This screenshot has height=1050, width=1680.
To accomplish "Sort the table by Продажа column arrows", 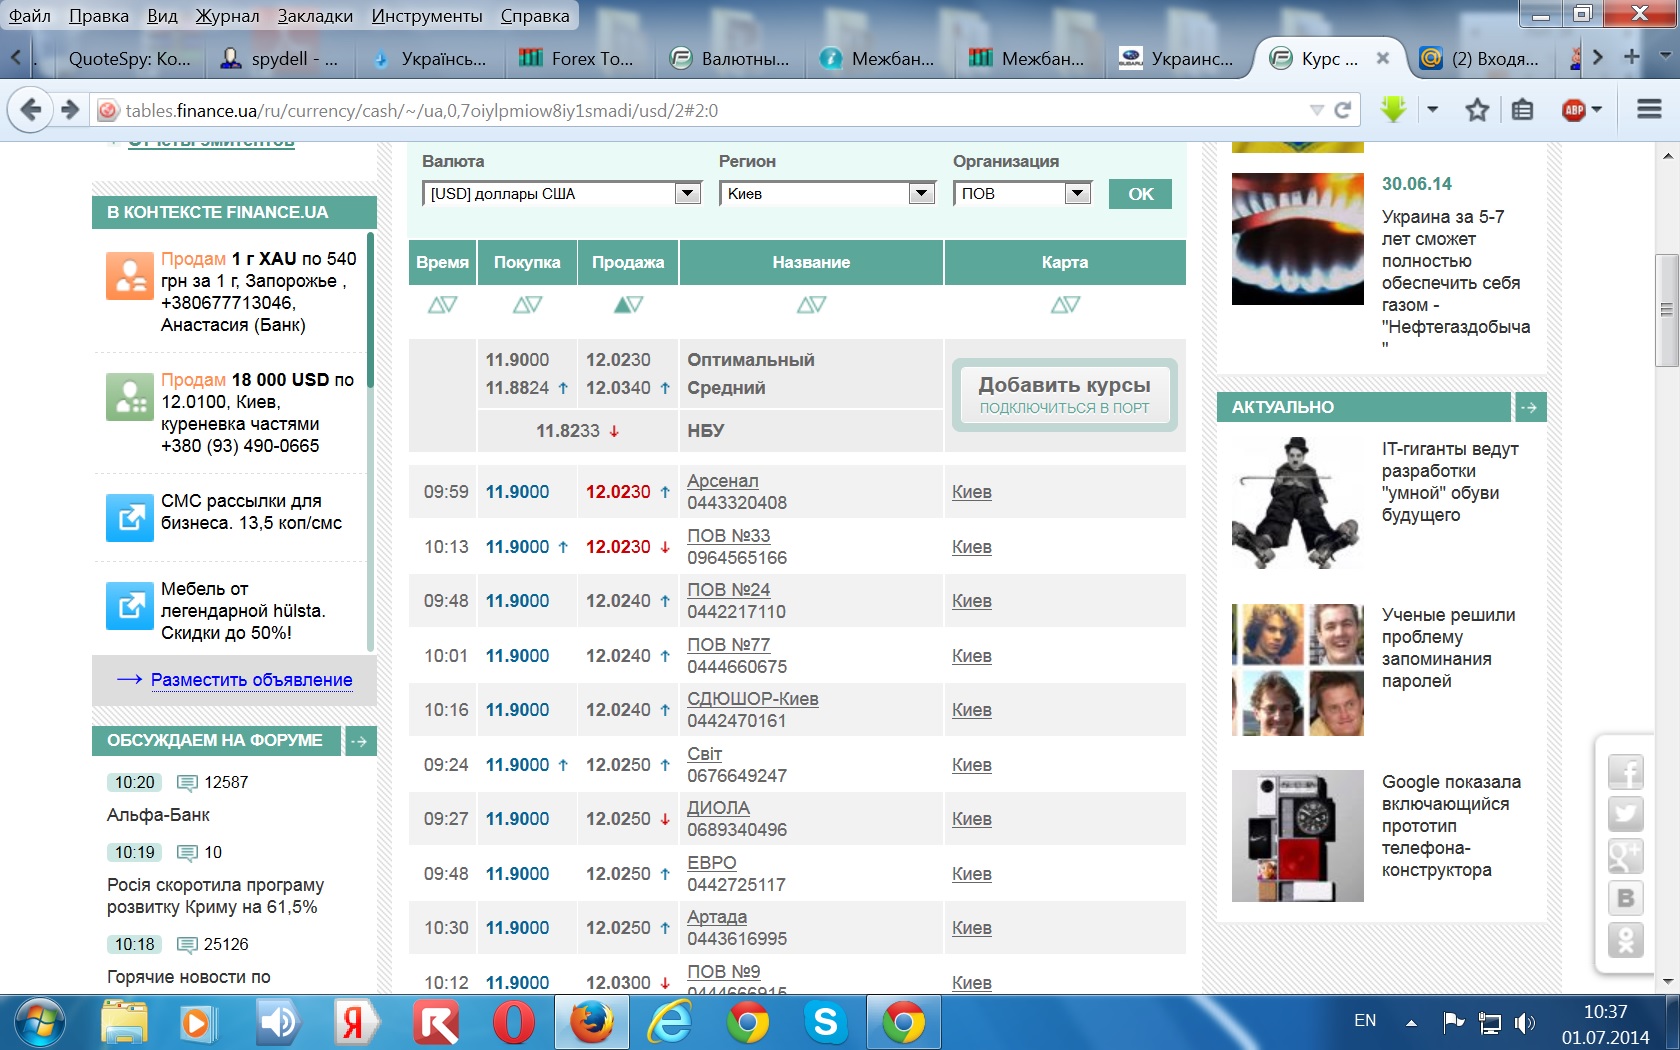I will pos(628,304).
